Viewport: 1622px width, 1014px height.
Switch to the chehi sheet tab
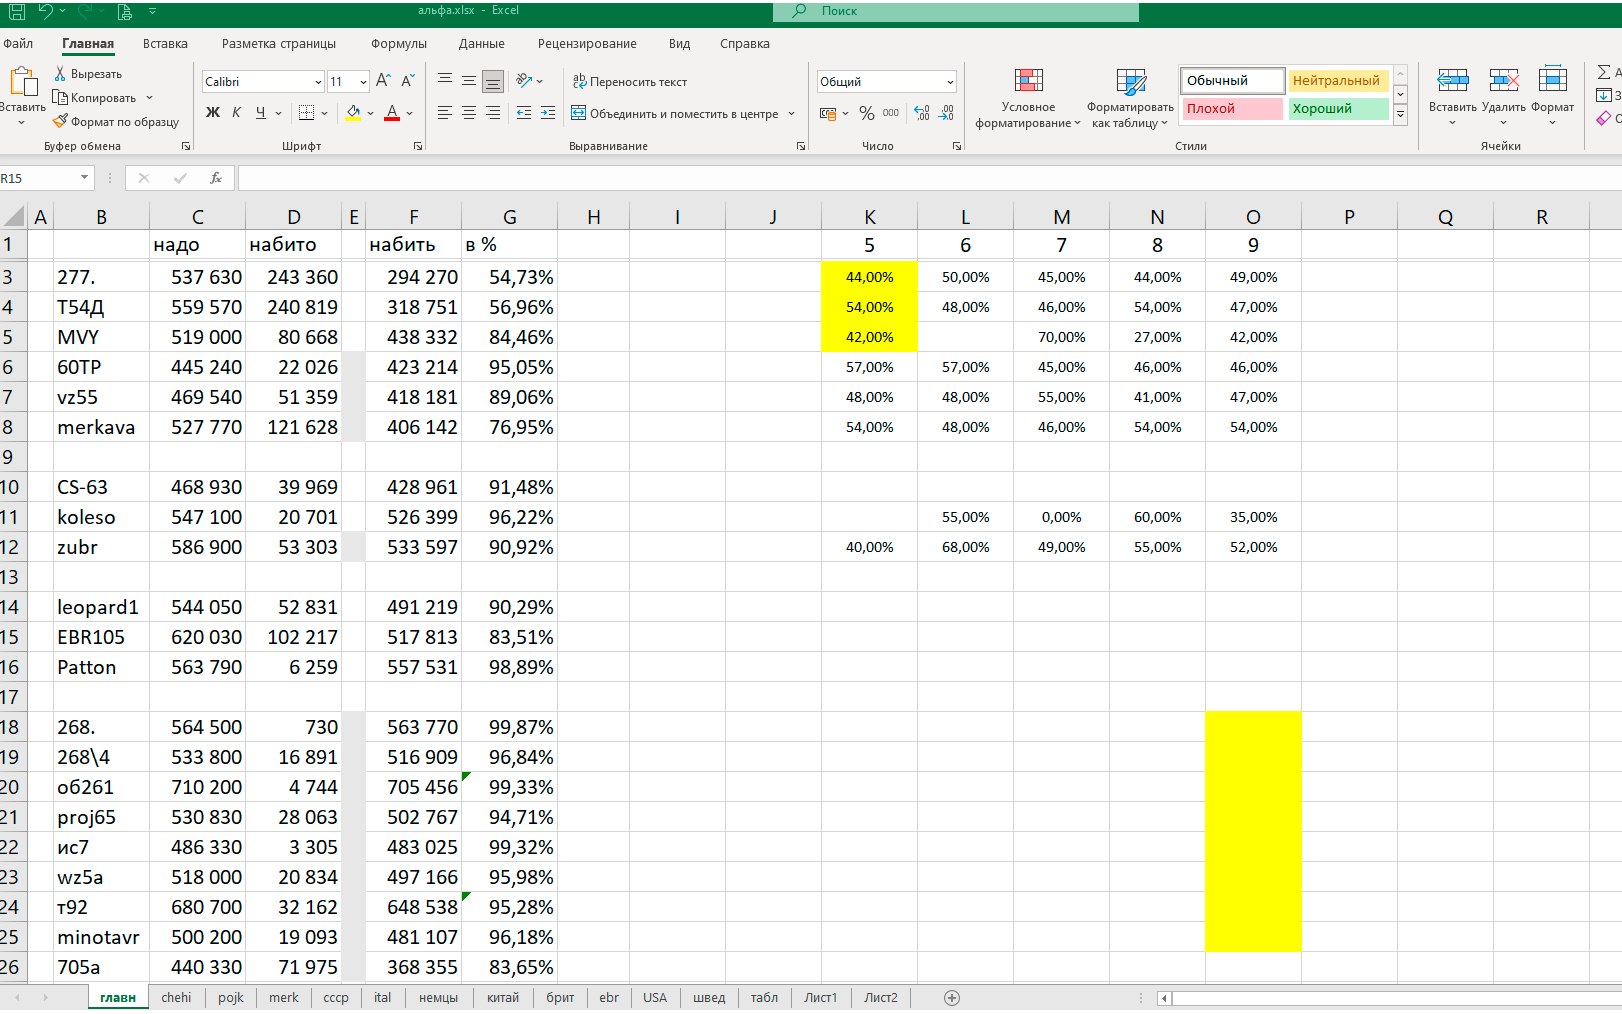[x=176, y=998]
